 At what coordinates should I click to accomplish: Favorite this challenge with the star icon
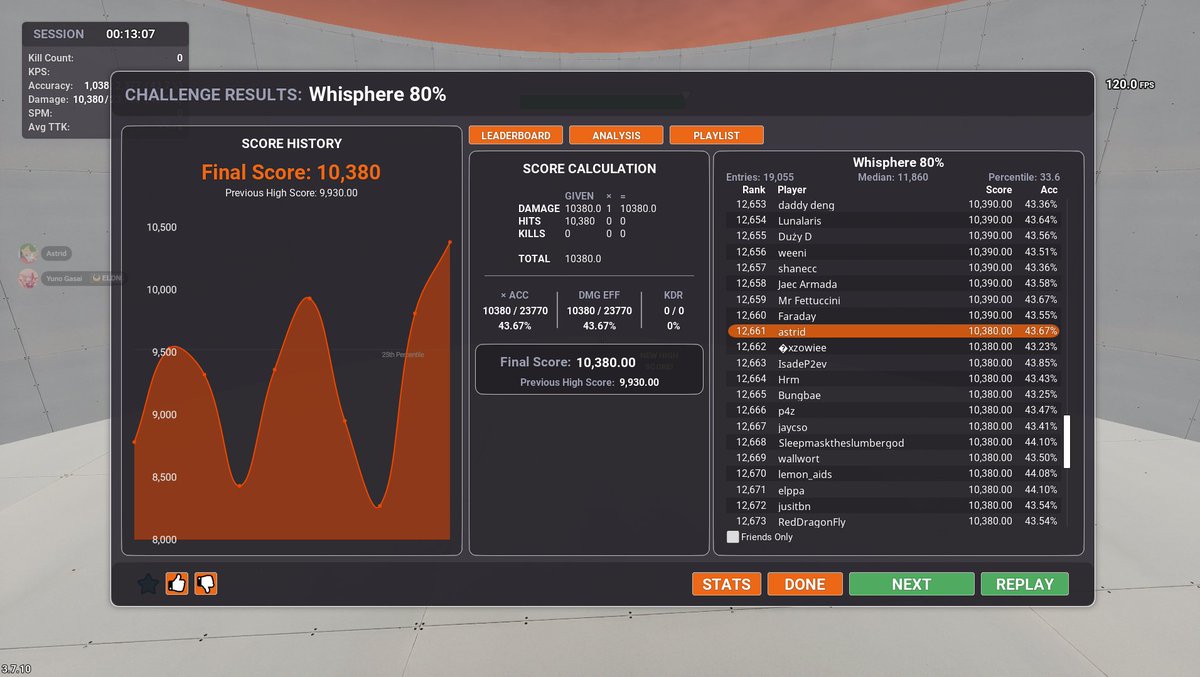tap(148, 584)
